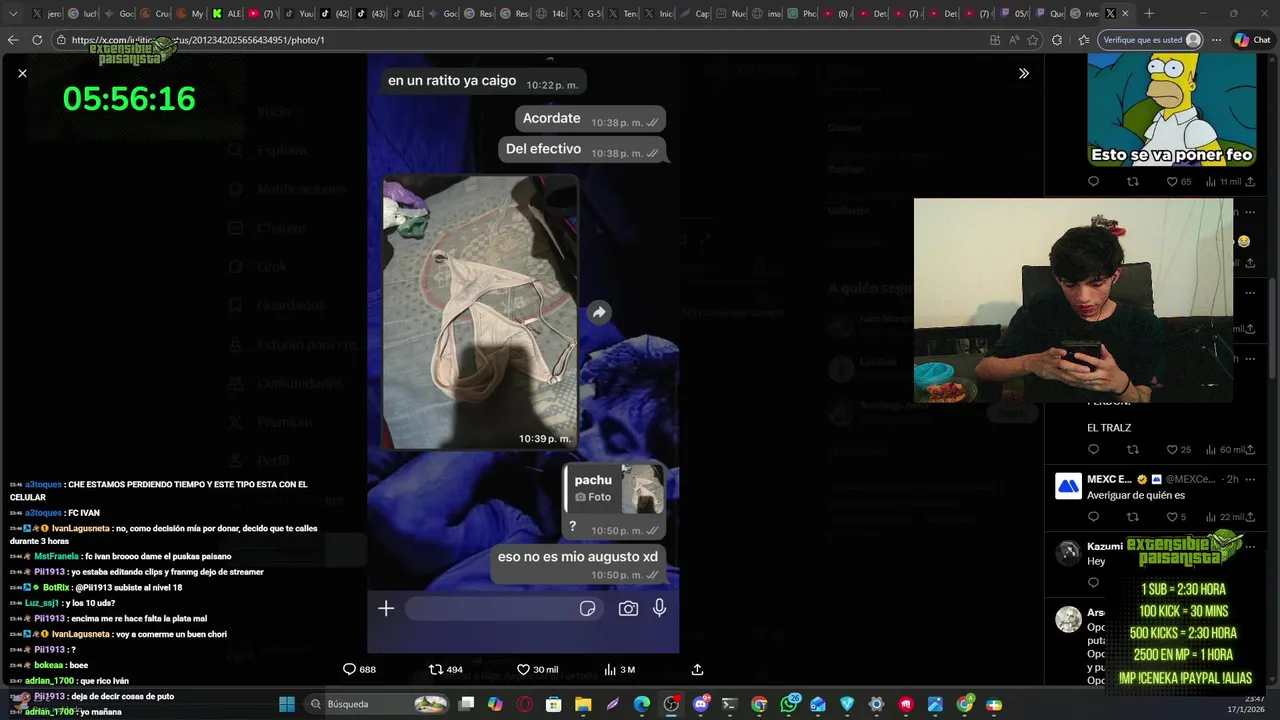Open IvanLagusneta's 'voy a comerme' chat message
The height and width of the screenshot is (720, 1280).
[118, 634]
